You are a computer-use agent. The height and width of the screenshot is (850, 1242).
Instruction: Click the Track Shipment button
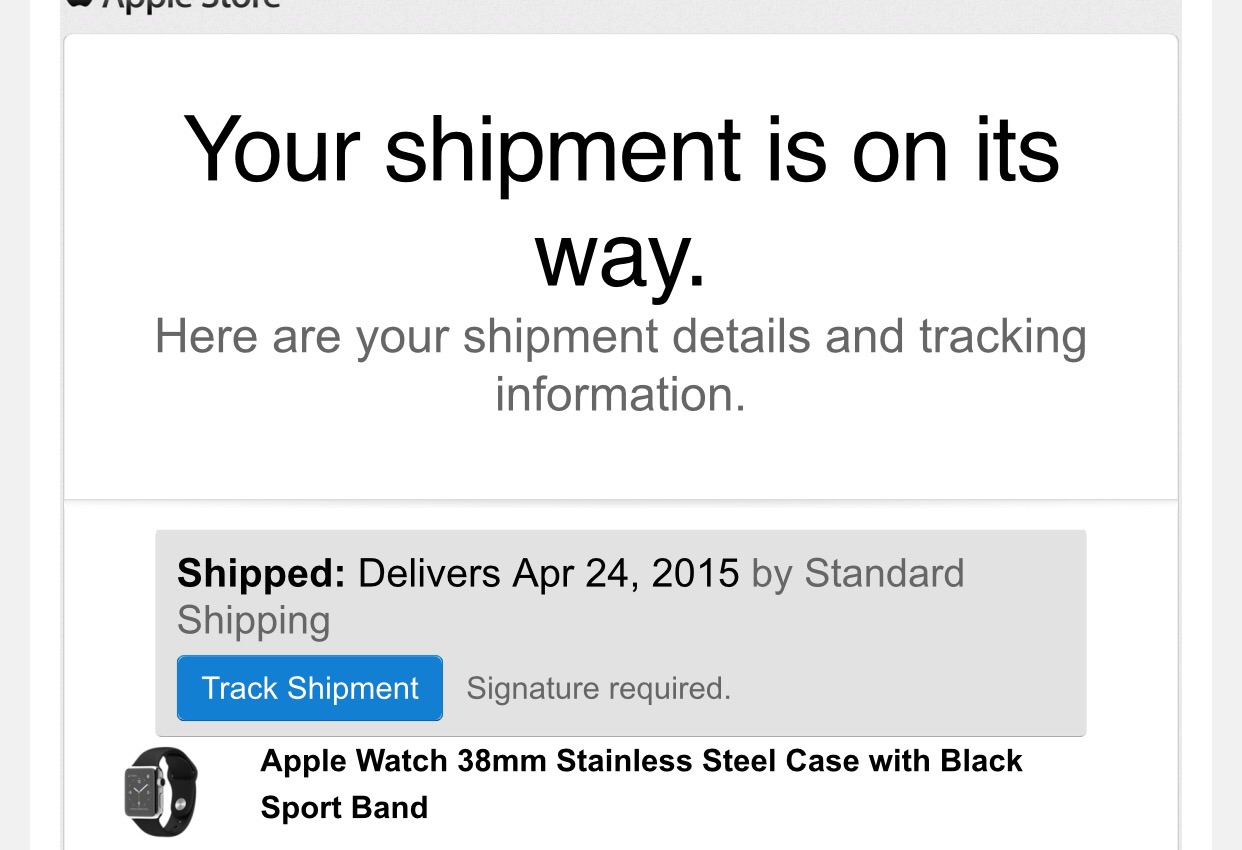(x=310, y=688)
